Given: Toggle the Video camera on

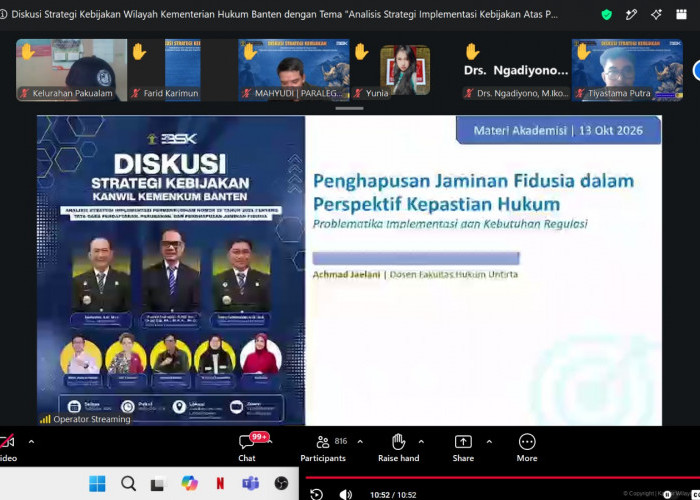Looking at the screenshot, I should coord(7,448).
